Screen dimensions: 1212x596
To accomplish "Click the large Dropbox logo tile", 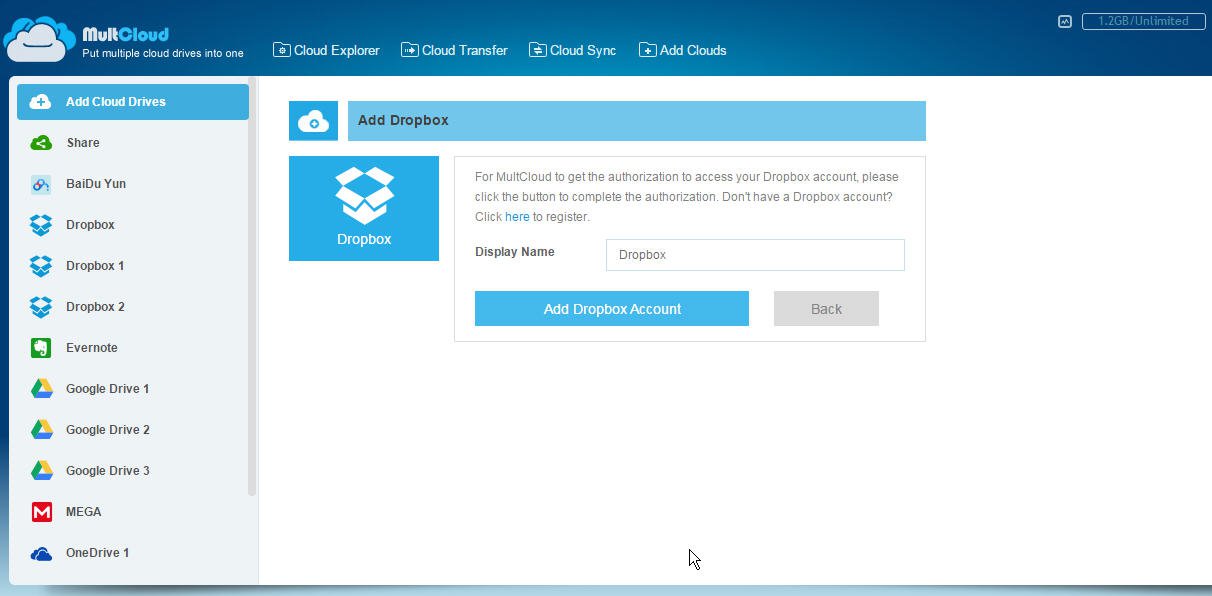I will tap(364, 208).
